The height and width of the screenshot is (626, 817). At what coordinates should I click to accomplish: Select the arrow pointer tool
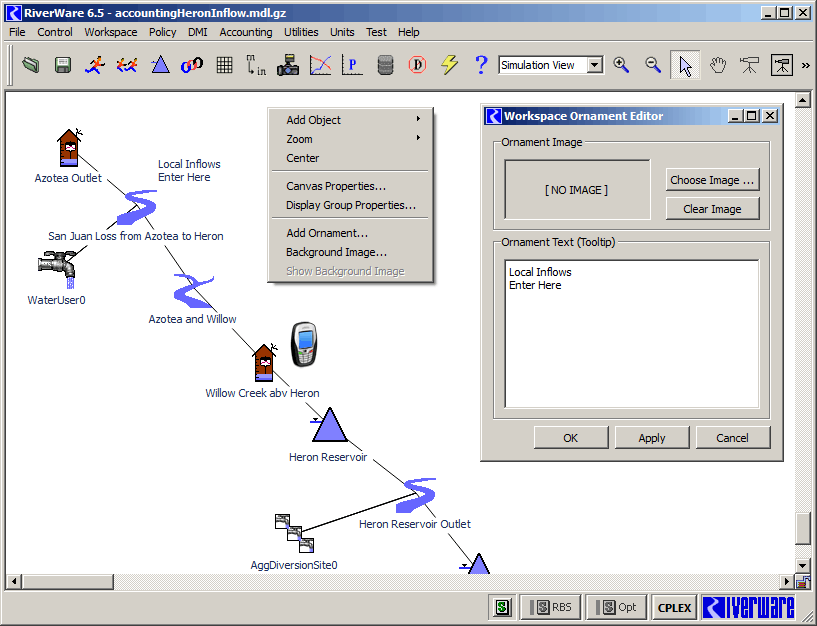(x=685, y=66)
